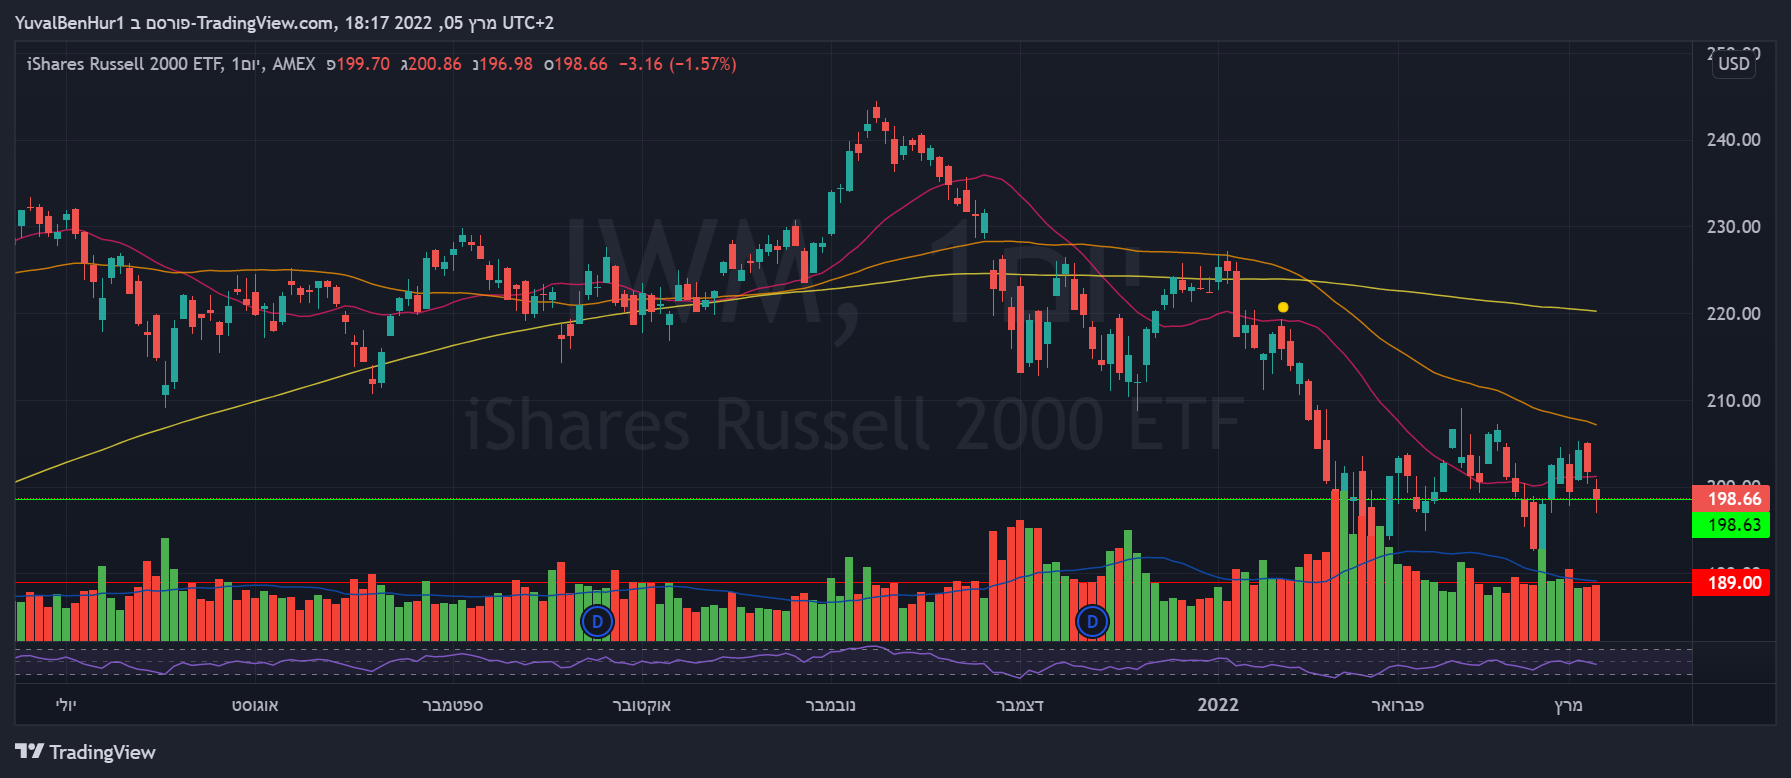
Task: Click the 220.00 price axis label
Action: click(x=1734, y=314)
